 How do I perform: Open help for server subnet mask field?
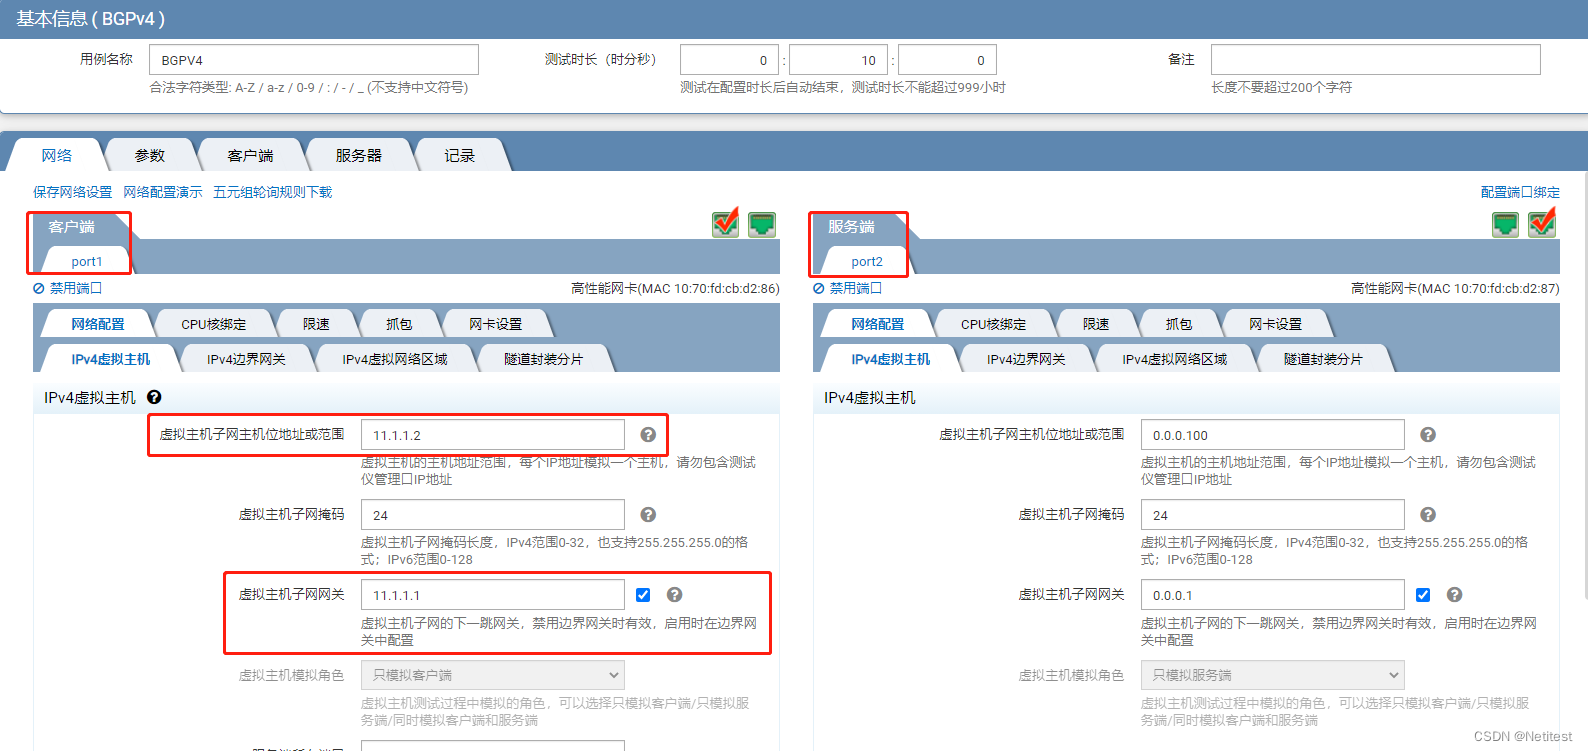coord(1428,515)
